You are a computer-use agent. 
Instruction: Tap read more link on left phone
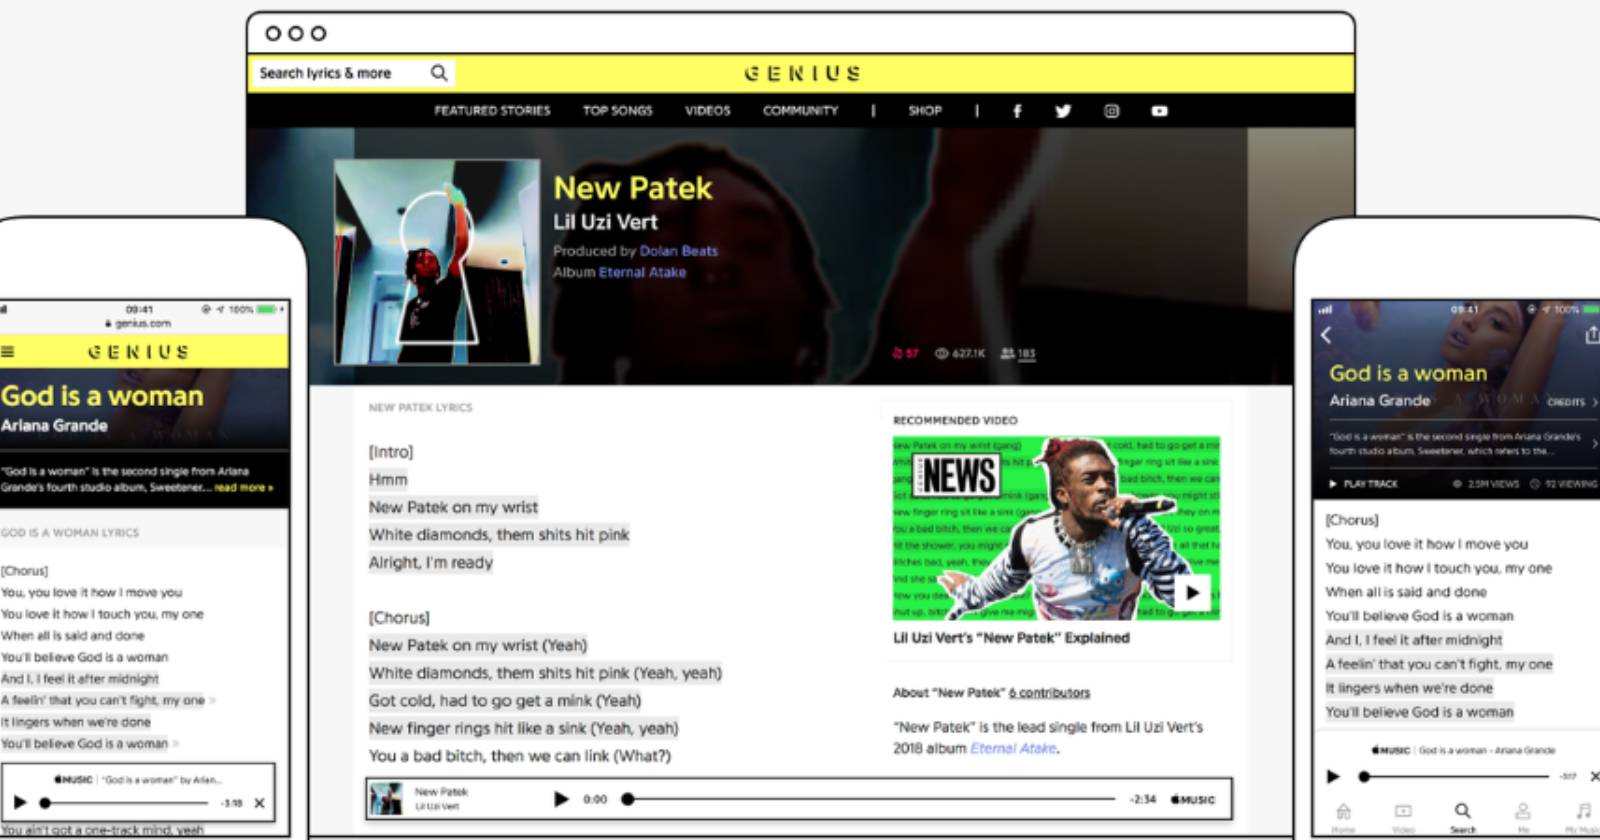pyautogui.click(x=243, y=488)
